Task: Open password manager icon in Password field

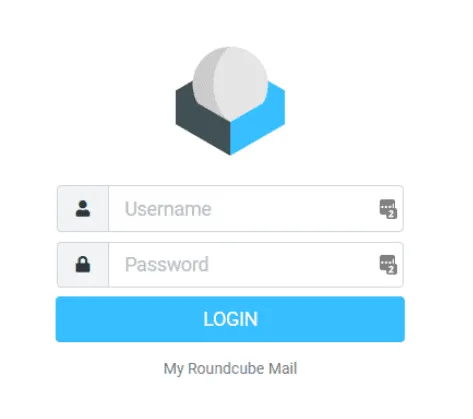Action: 388,265
